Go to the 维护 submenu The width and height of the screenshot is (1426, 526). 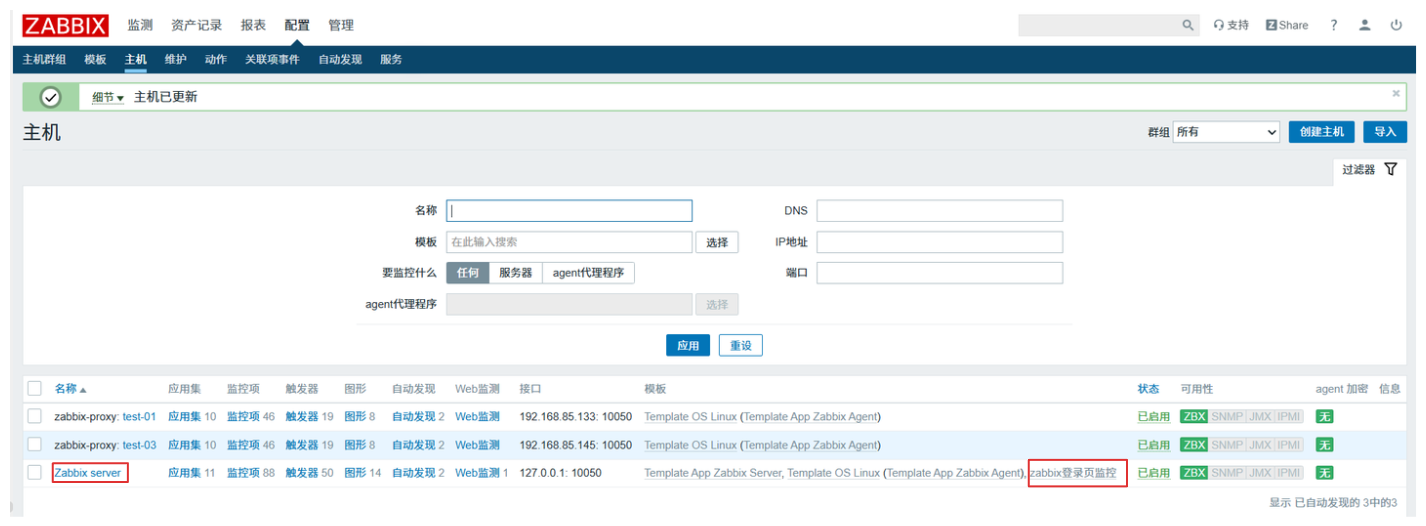[x=175, y=60]
